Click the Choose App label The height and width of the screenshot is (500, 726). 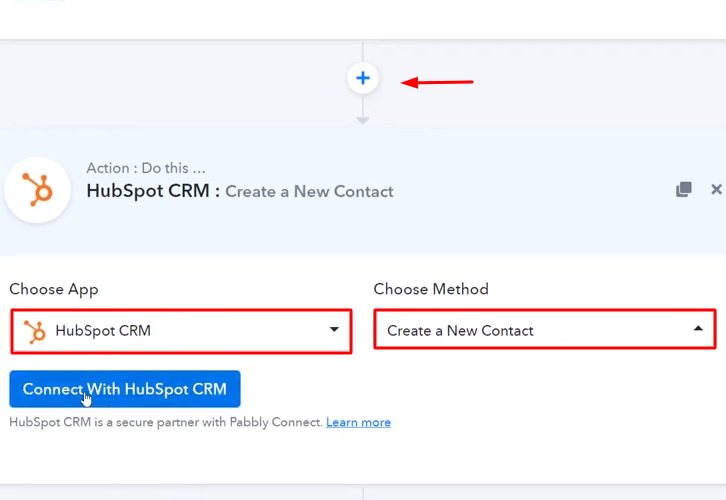[54, 289]
